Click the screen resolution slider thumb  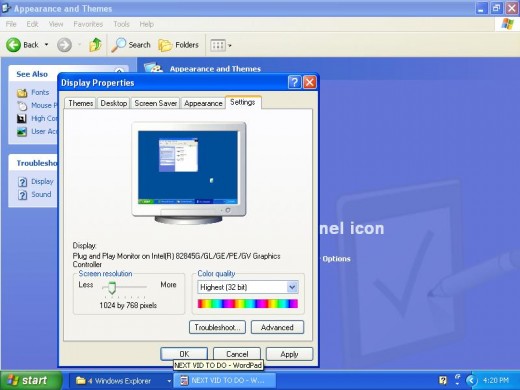pos(112,287)
